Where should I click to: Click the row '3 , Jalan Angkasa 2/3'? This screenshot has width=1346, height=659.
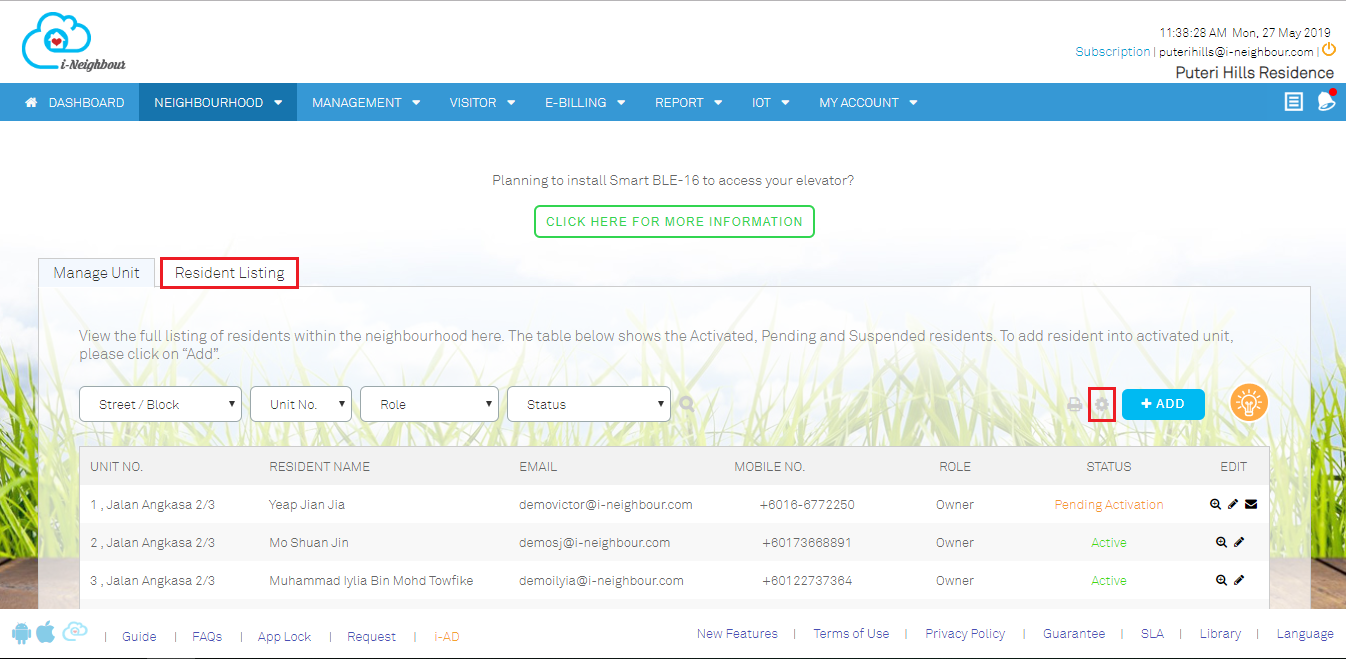674,581
